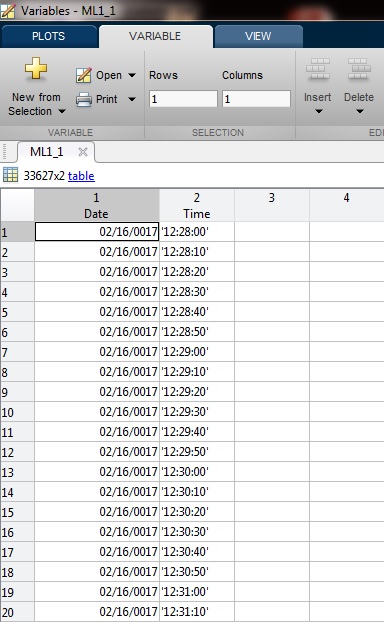Click the New from Selection plus icon

pyautogui.click(x=36, y=68)
